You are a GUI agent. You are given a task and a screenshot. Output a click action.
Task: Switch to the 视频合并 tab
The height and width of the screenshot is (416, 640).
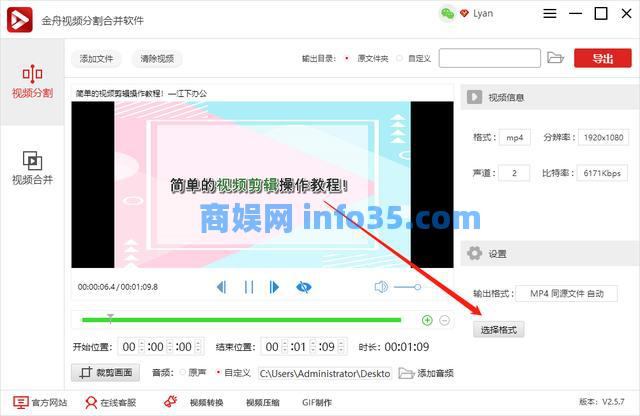pyautogui.click(x=32, y=167)
